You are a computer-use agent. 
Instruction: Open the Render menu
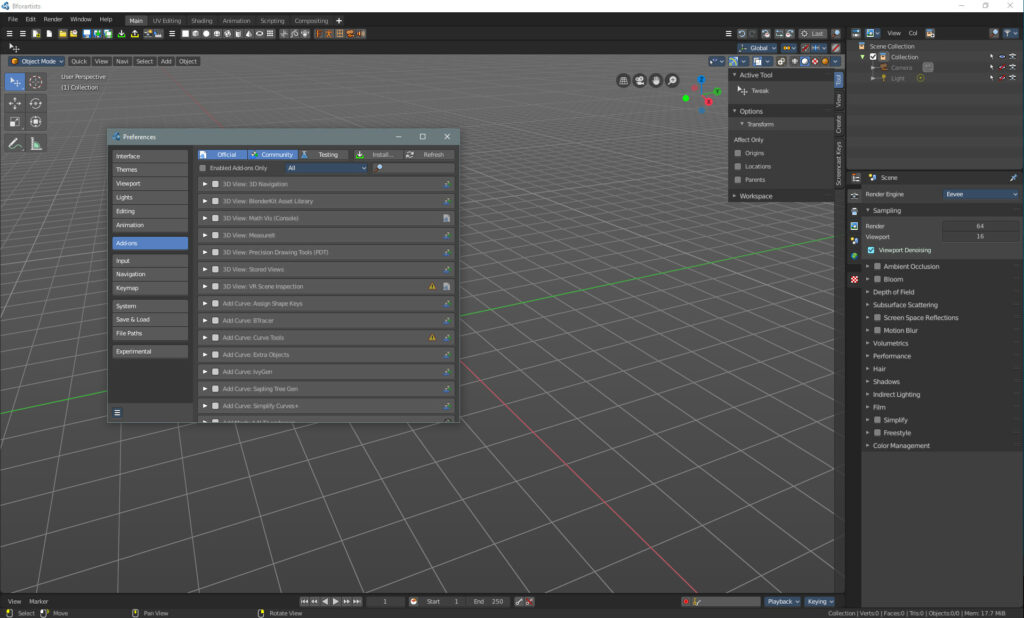(52, 19)
